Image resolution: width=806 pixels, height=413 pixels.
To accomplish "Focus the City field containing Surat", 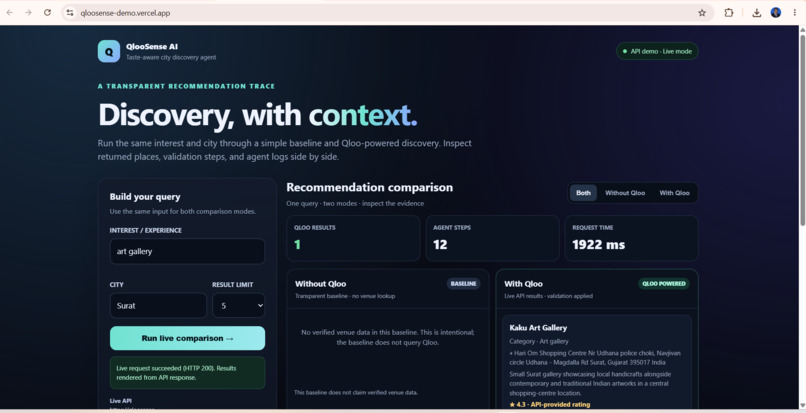I will pos(158,306).
